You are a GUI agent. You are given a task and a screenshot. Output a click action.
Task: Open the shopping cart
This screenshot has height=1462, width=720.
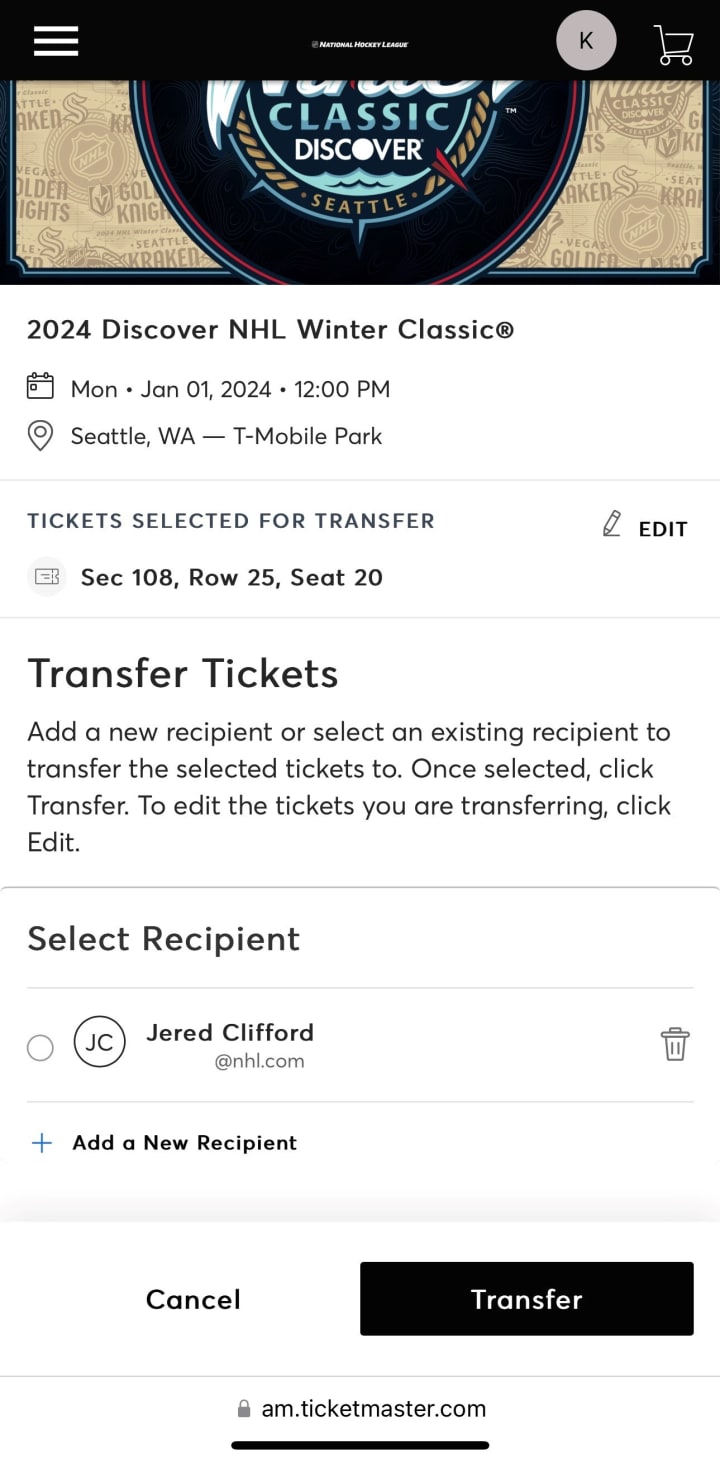click(x=673, y=44)
